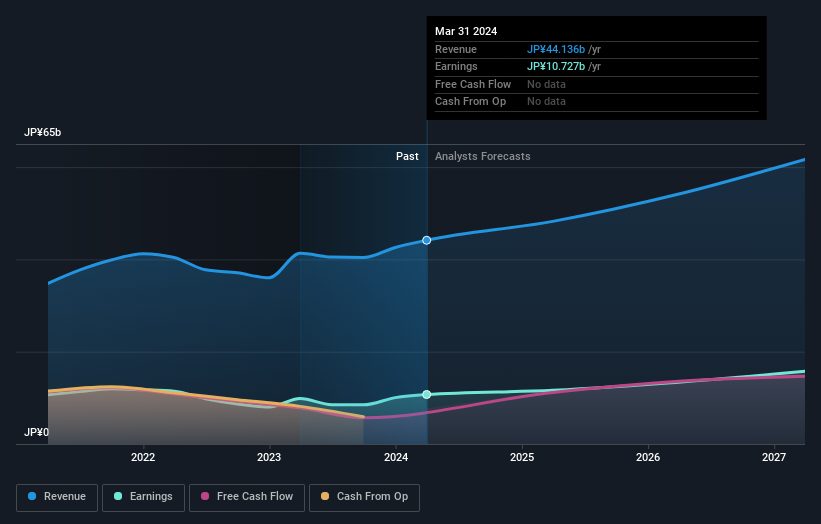
Task: Click the JP¥65b y-axis label
Action: click(42, 132)
